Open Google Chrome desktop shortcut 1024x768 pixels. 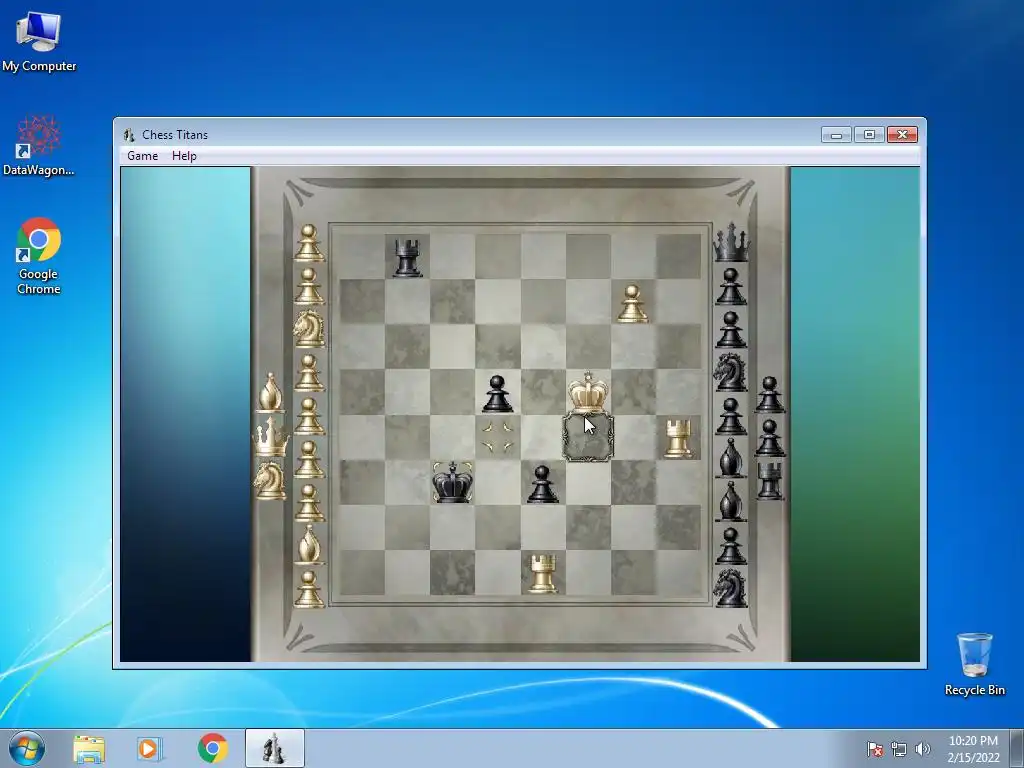click(39, 255)
